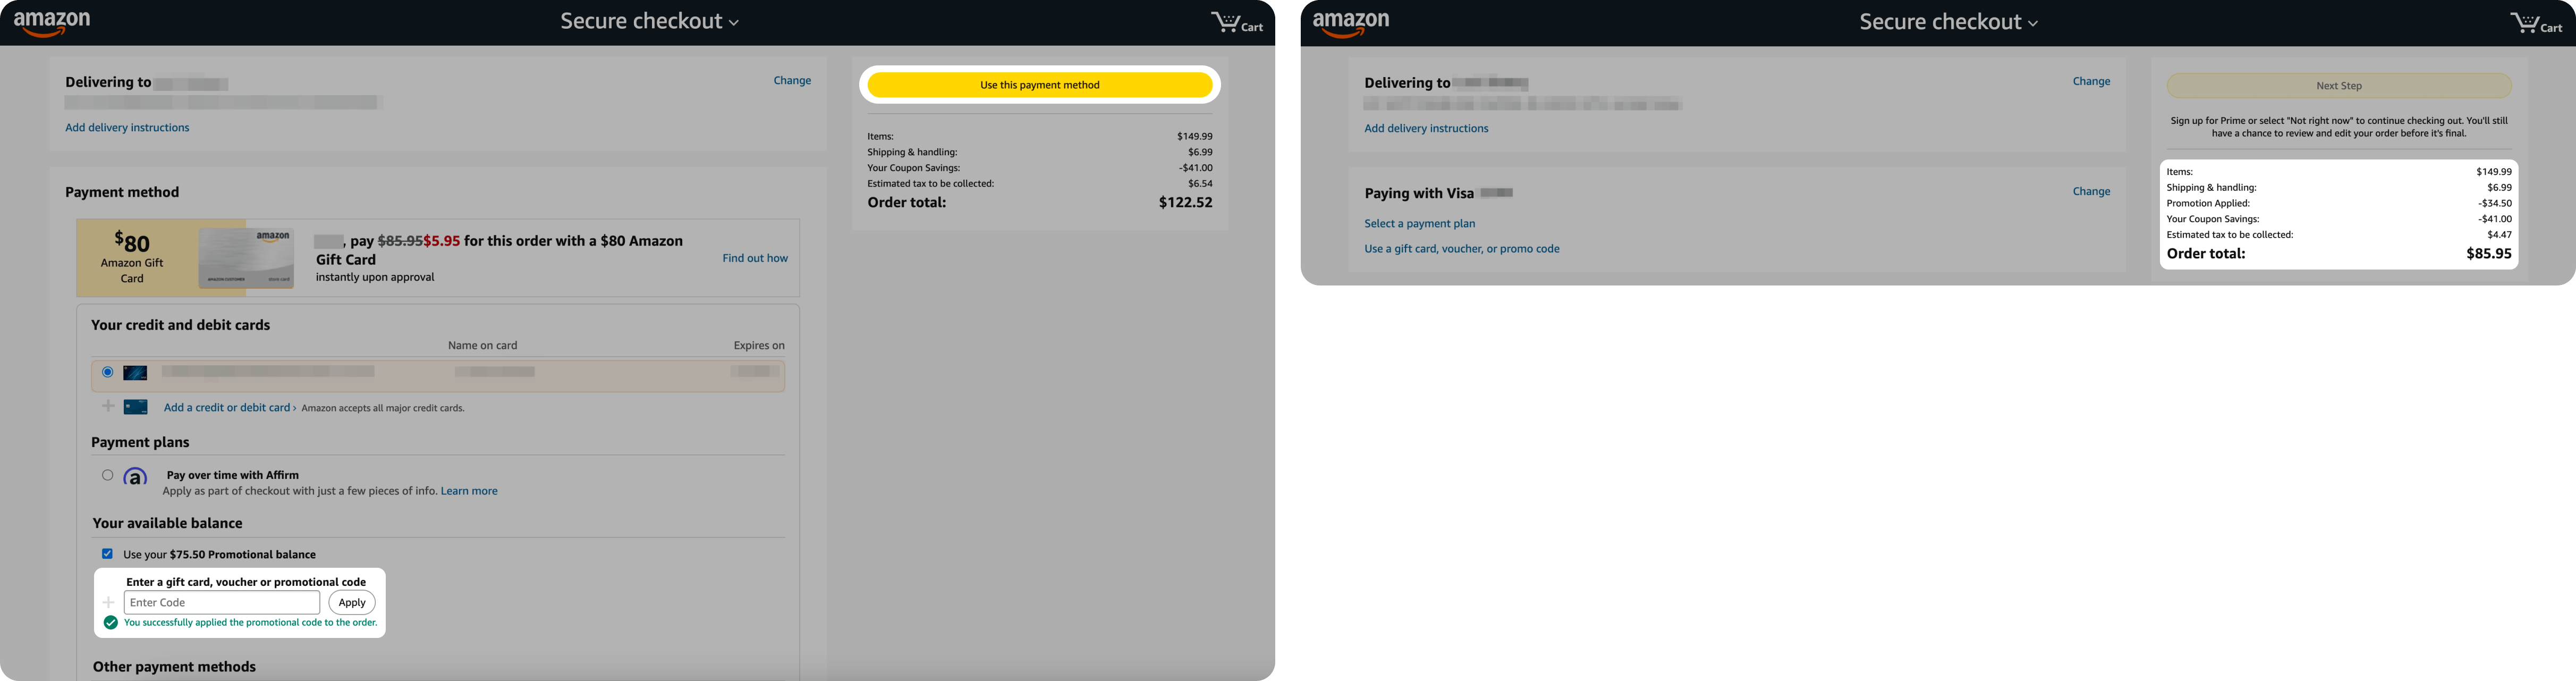The height and width of the screenshot is (681, 2576).
Task: Click Select a payment plan link
Action: tap(1419, 224)
